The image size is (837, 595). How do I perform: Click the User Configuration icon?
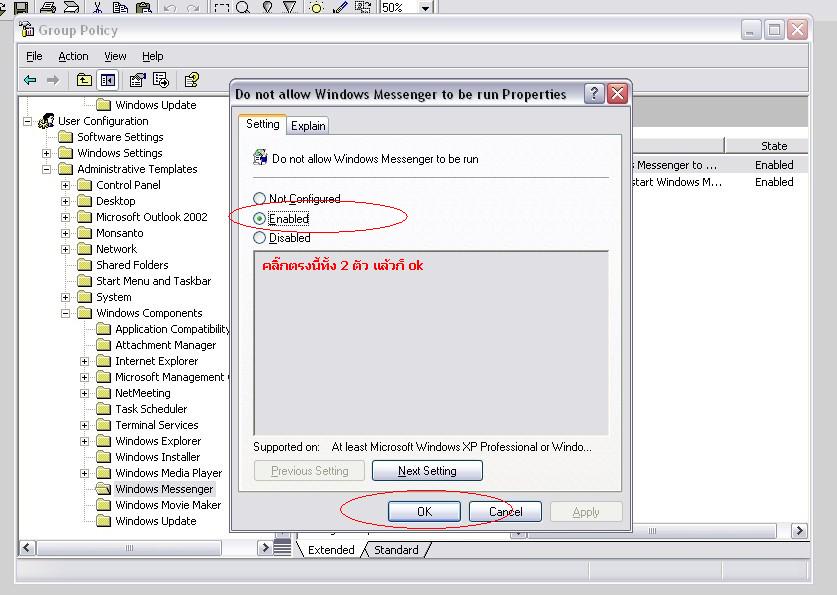46,121
